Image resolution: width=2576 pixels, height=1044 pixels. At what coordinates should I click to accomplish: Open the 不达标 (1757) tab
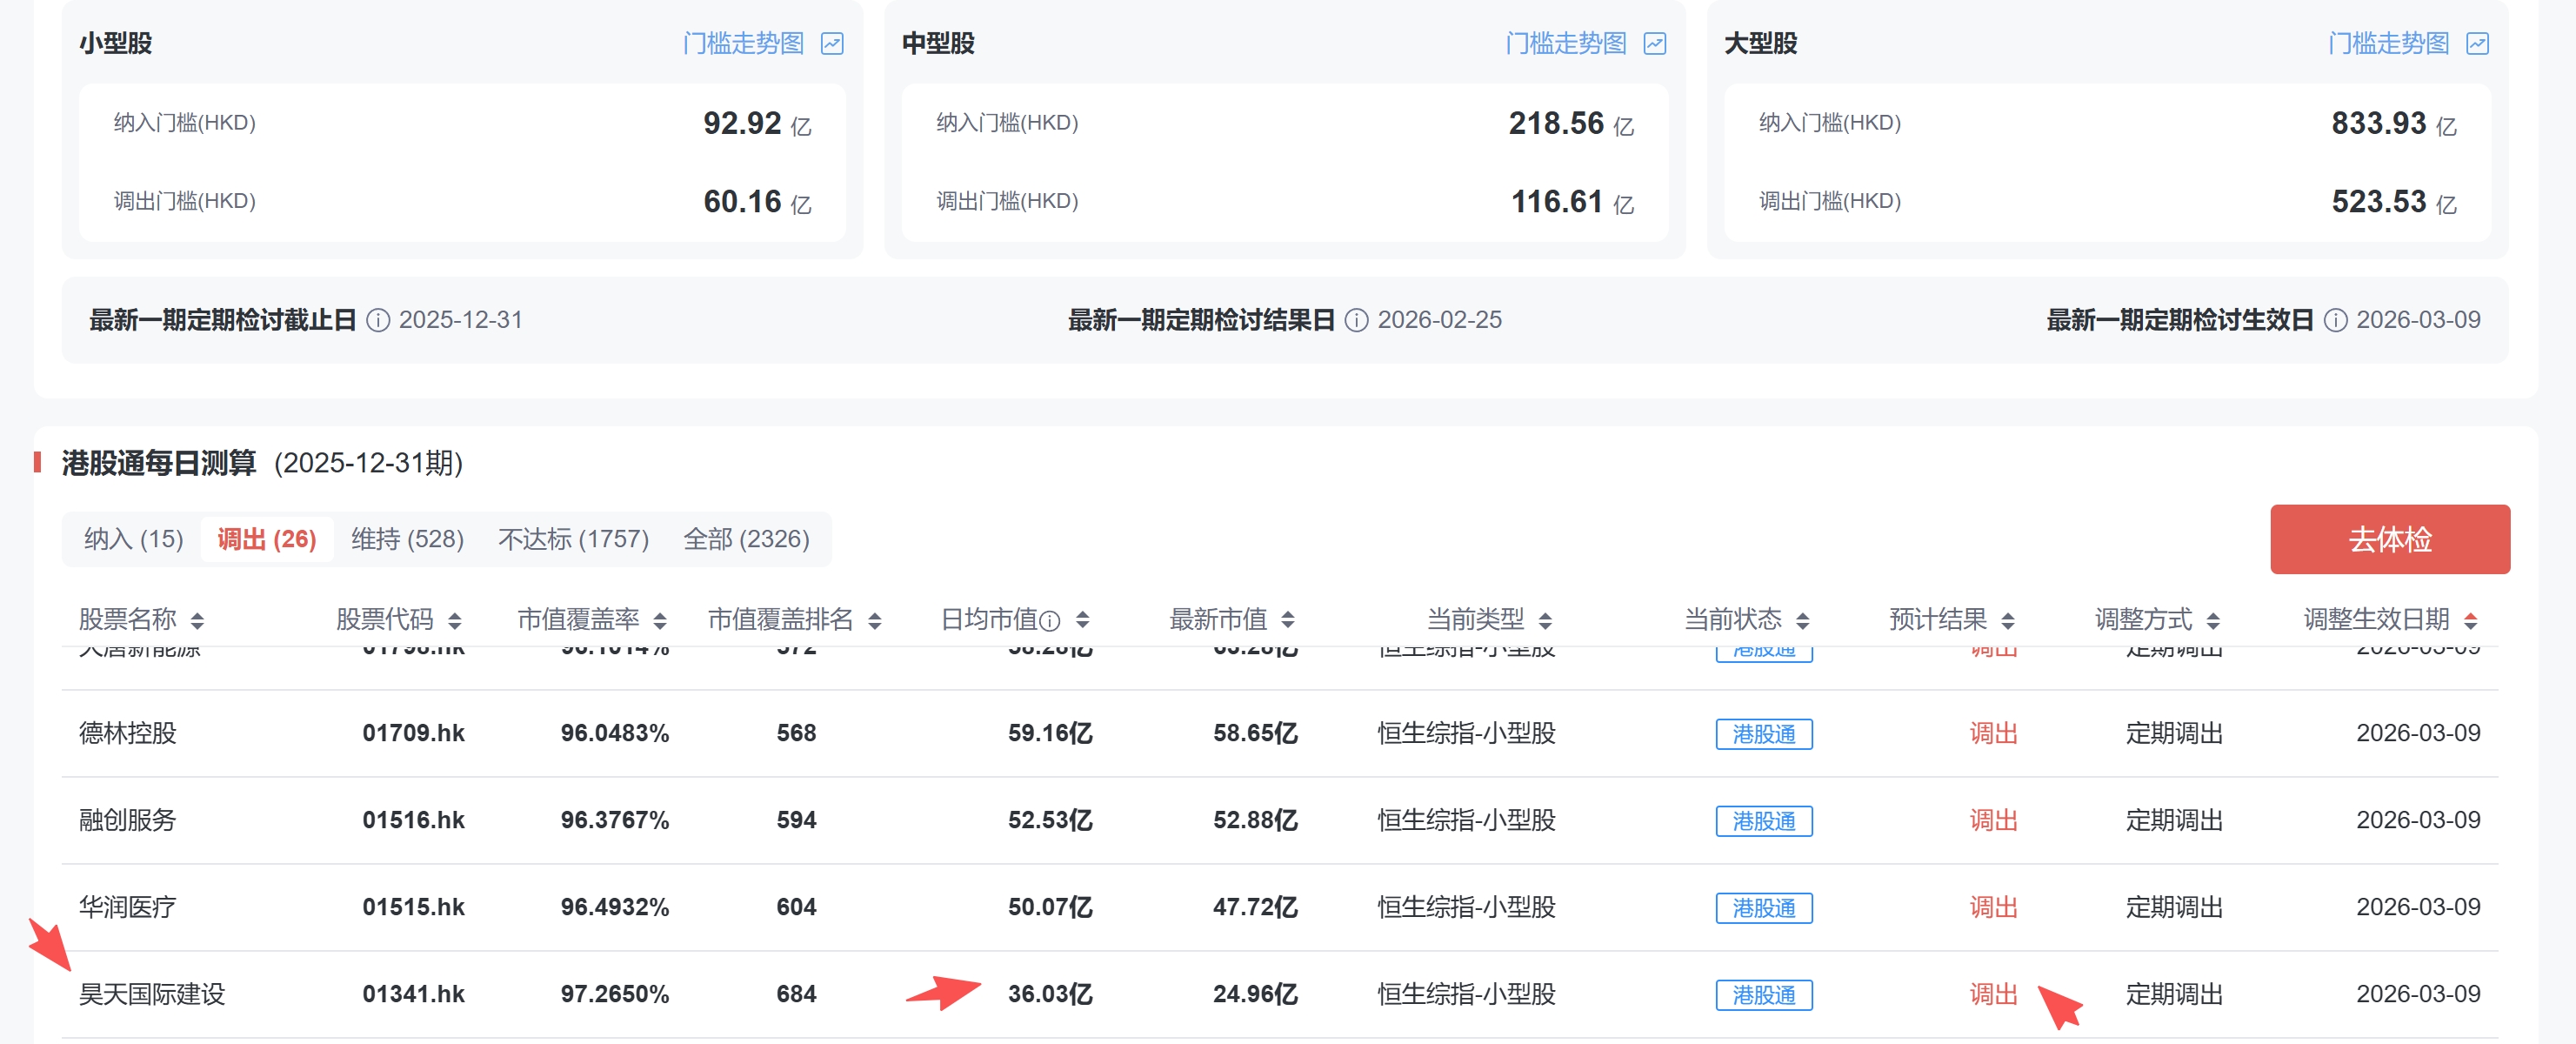574,540
